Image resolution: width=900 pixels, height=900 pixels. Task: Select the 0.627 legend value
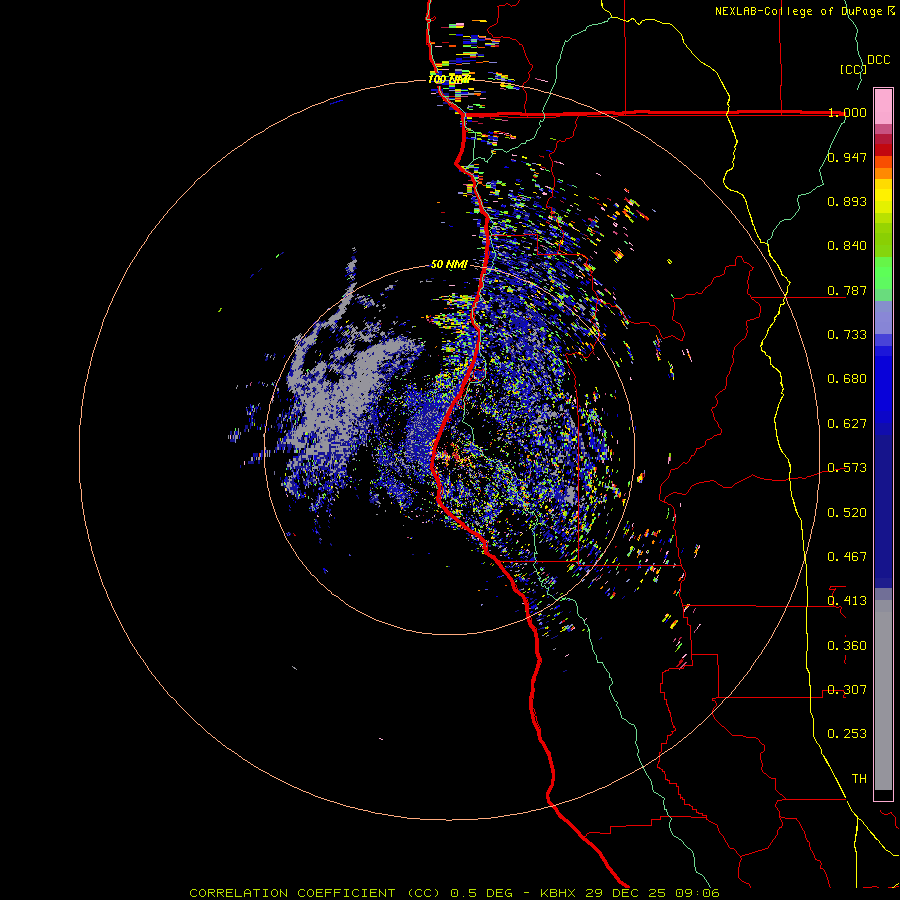coord(847,424)
